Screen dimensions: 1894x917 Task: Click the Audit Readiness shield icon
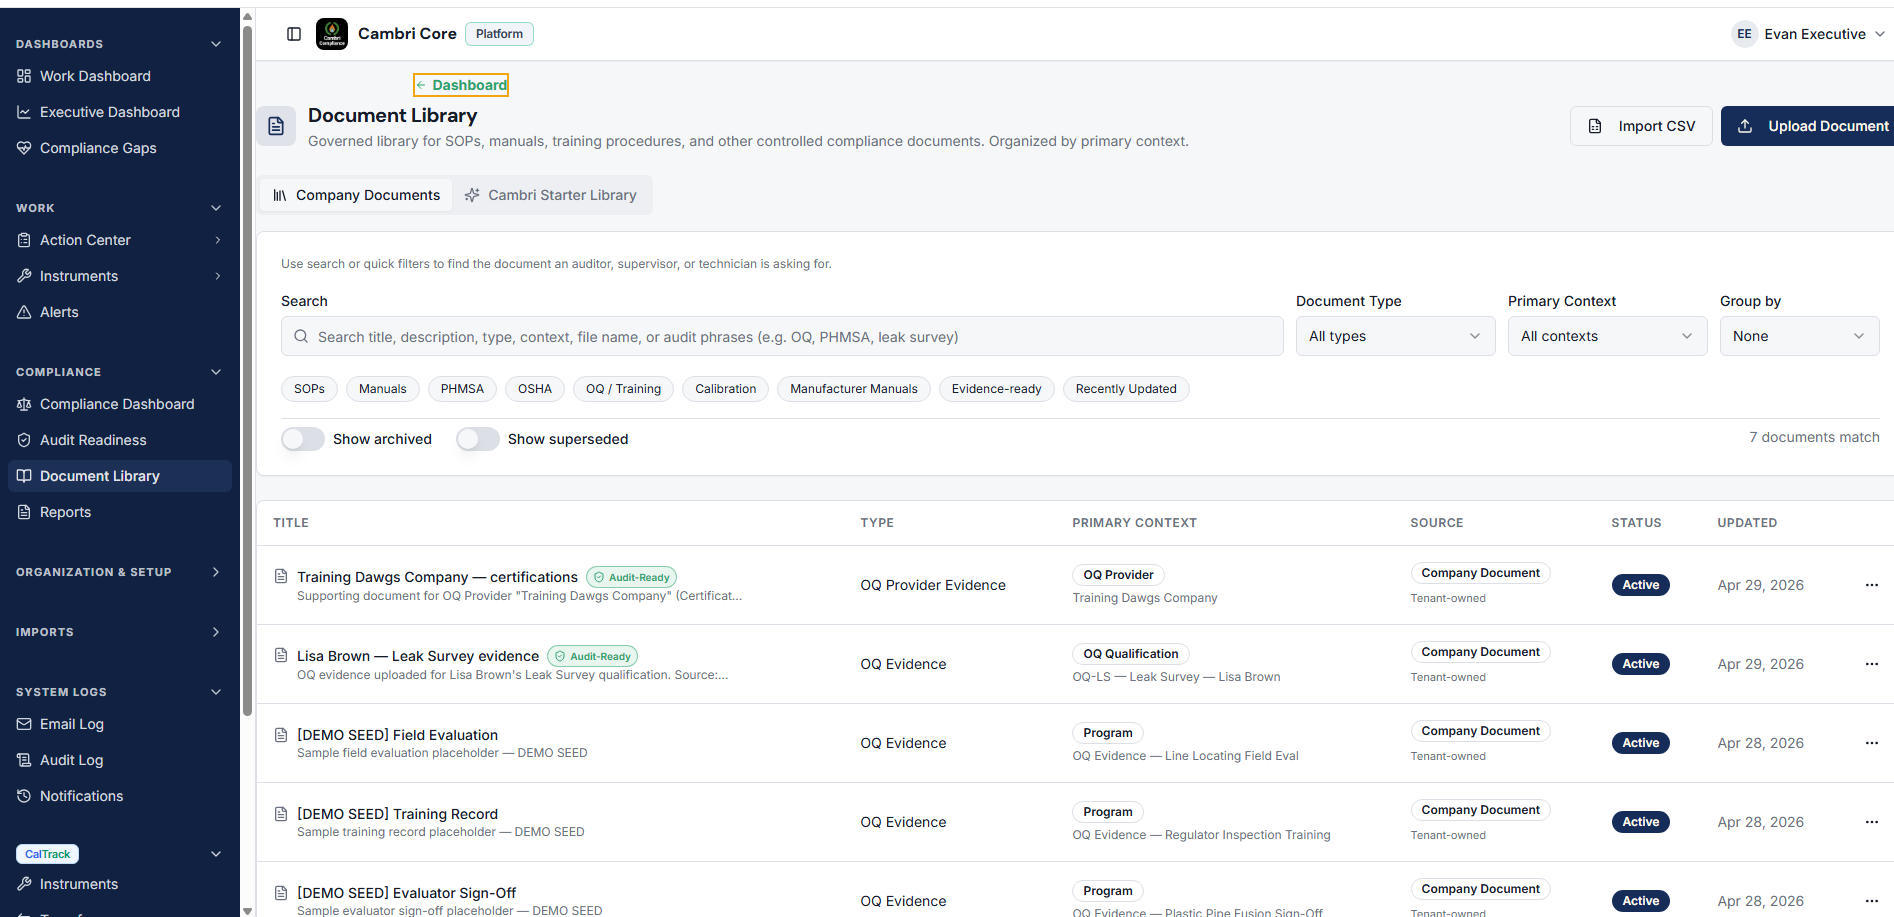pyautogui.click(x=24, y=440)
